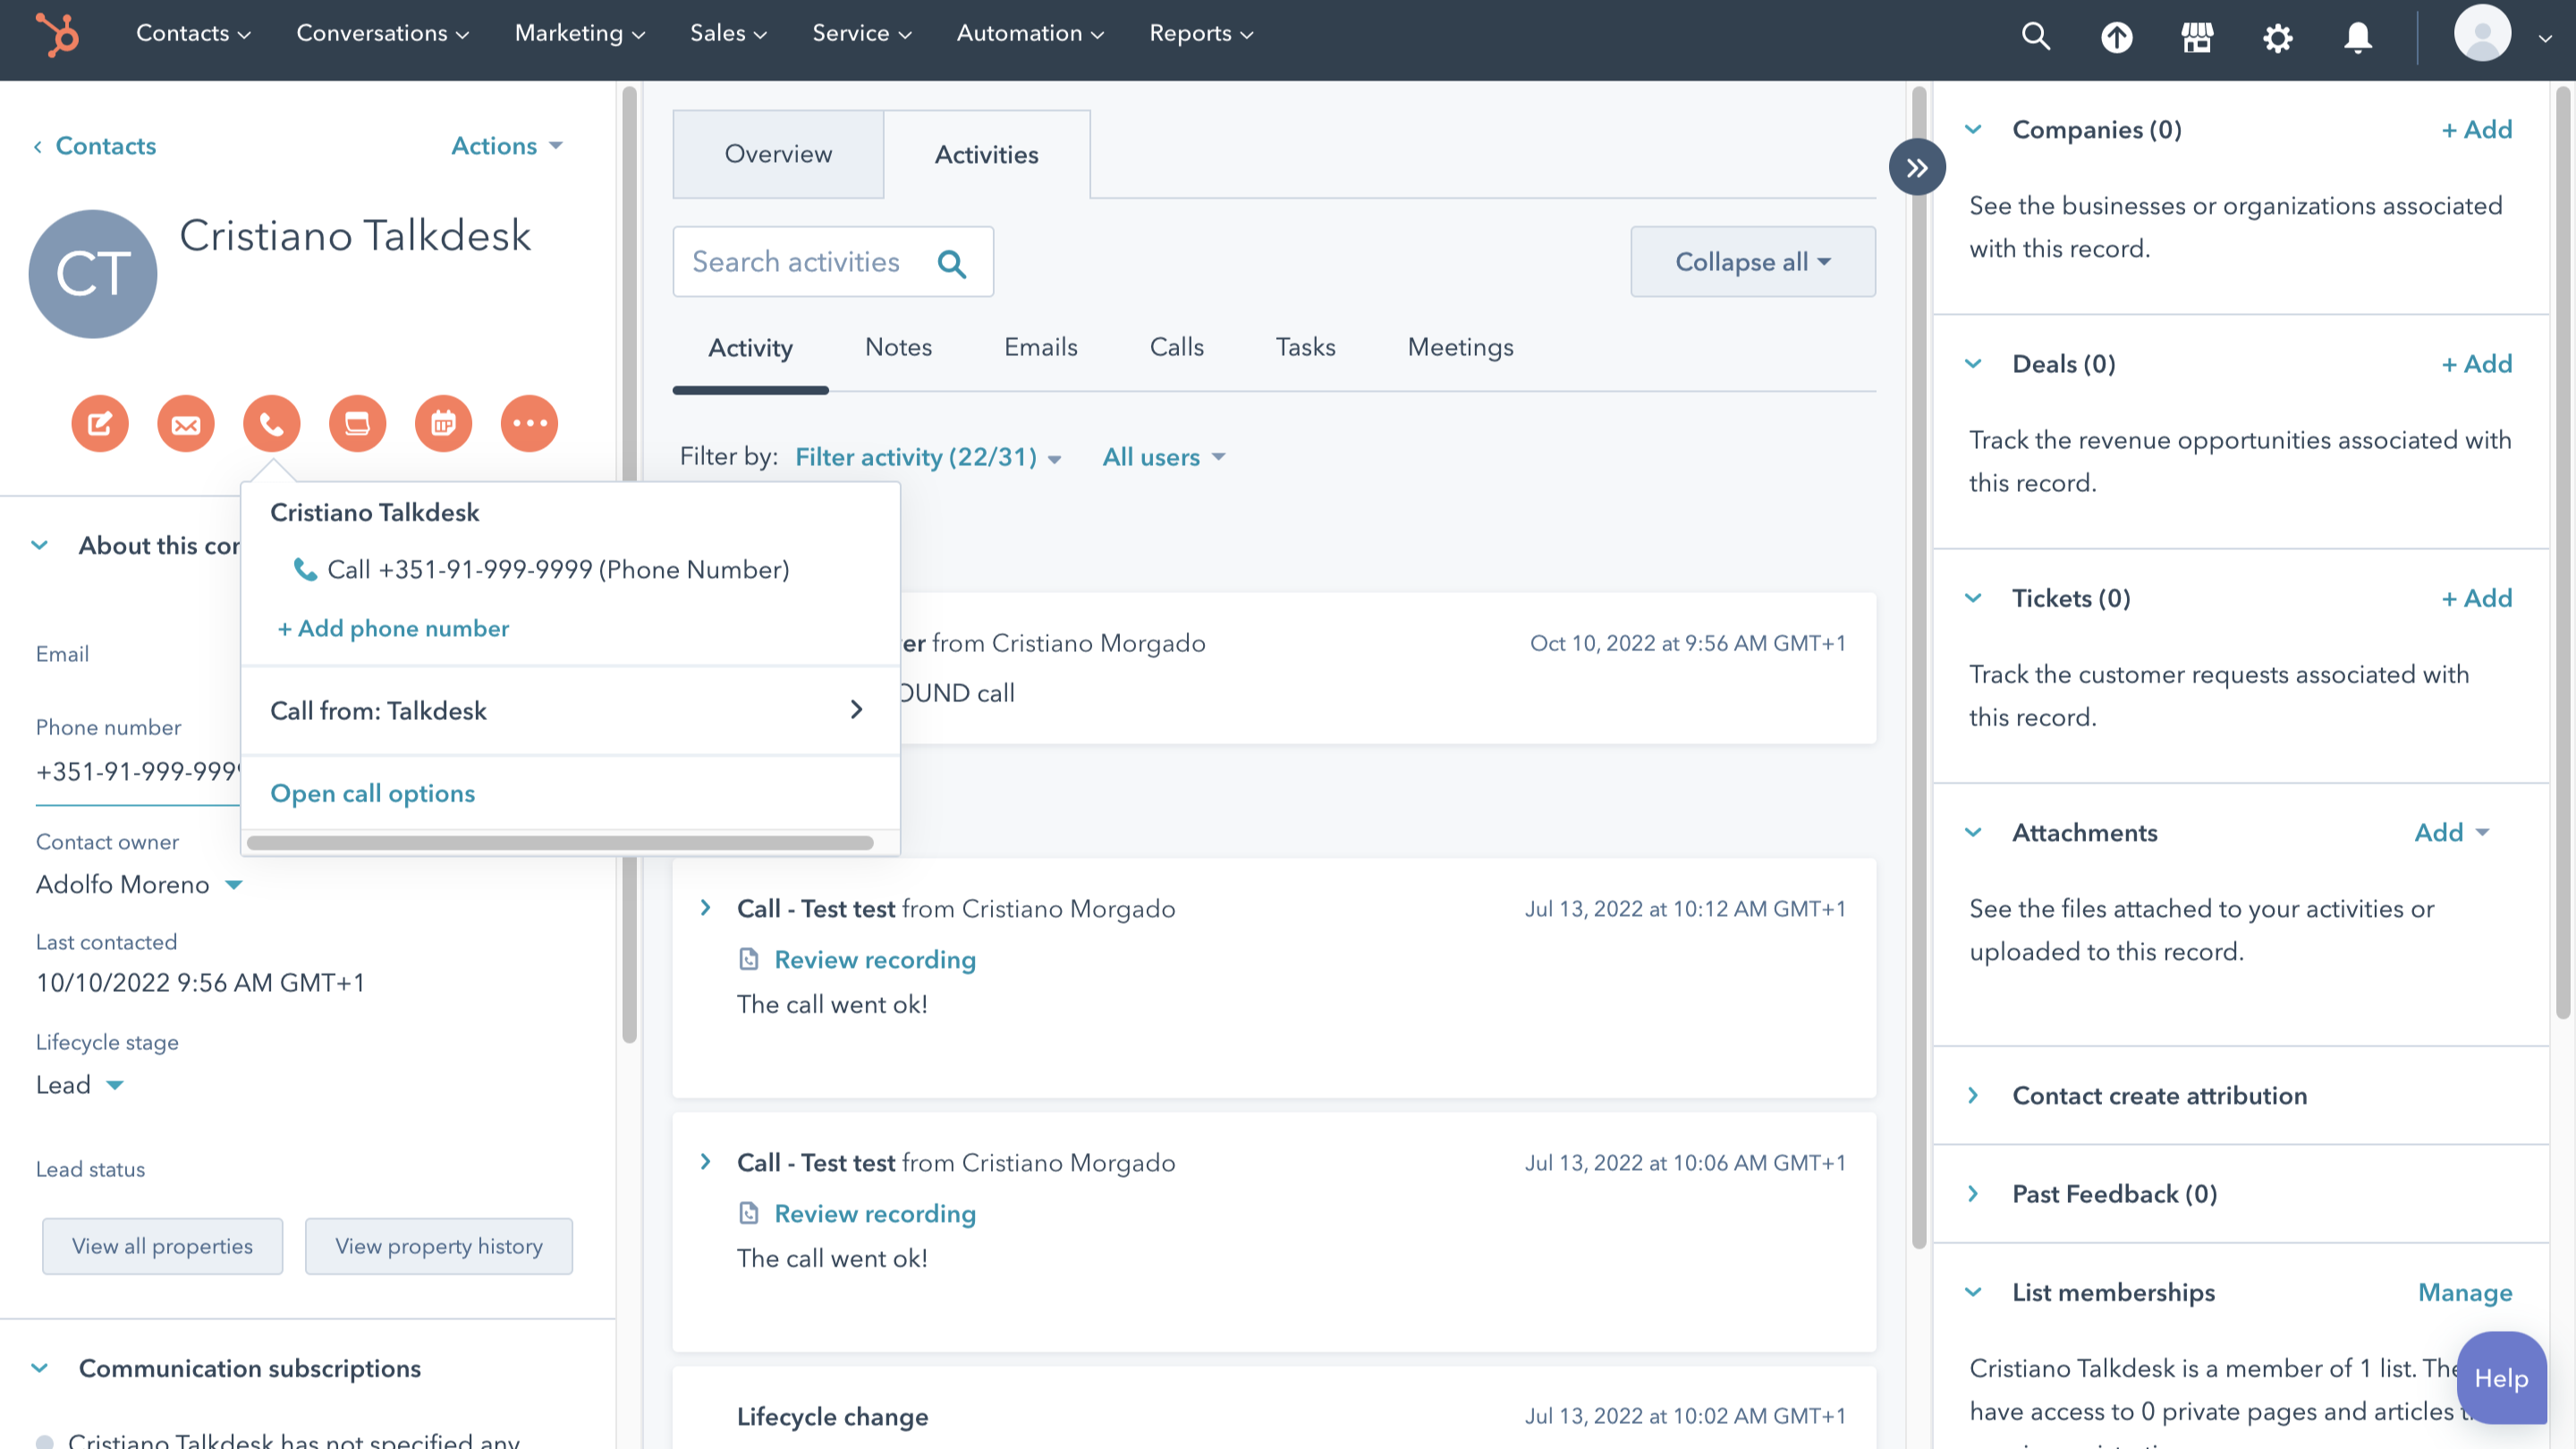Open global search in the top navigation
The height and width of the screenshot is (1449, 2576).
[2036, 37]
